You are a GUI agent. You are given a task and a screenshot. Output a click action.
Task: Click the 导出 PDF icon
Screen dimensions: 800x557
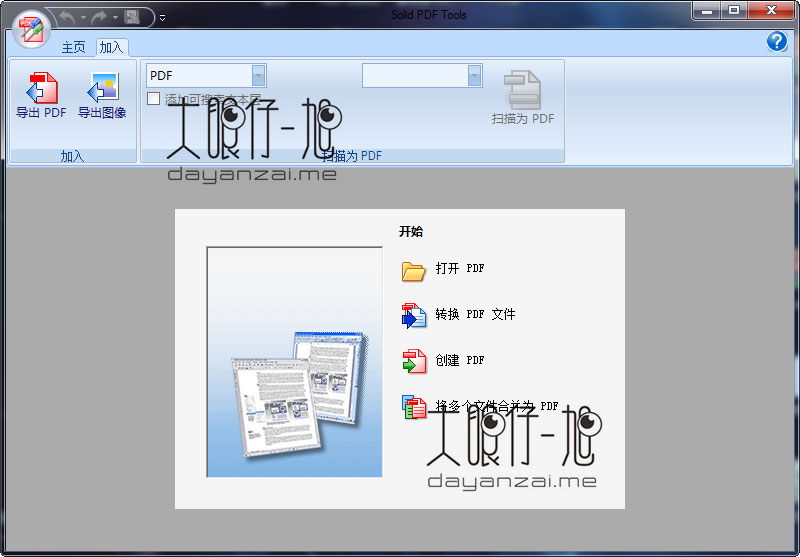(x=41, y=88)
